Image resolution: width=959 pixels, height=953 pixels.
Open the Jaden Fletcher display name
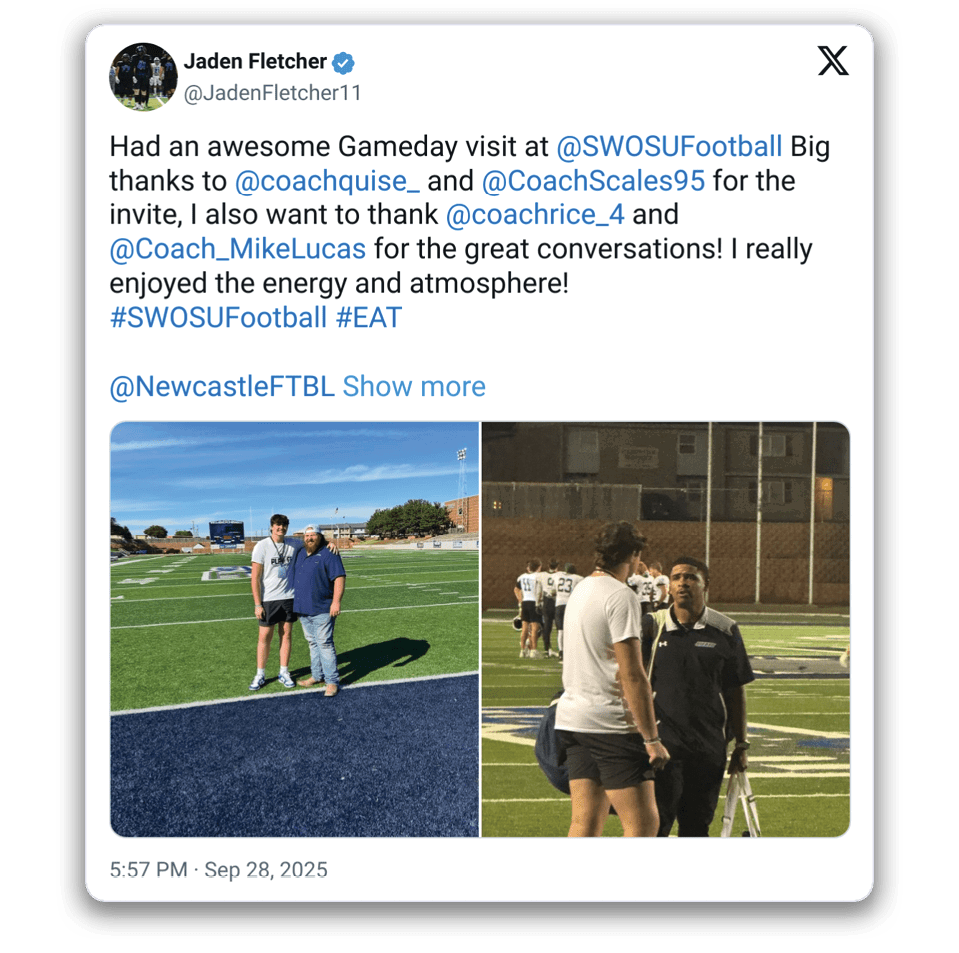pyautogui.click(x=255, y=62)
